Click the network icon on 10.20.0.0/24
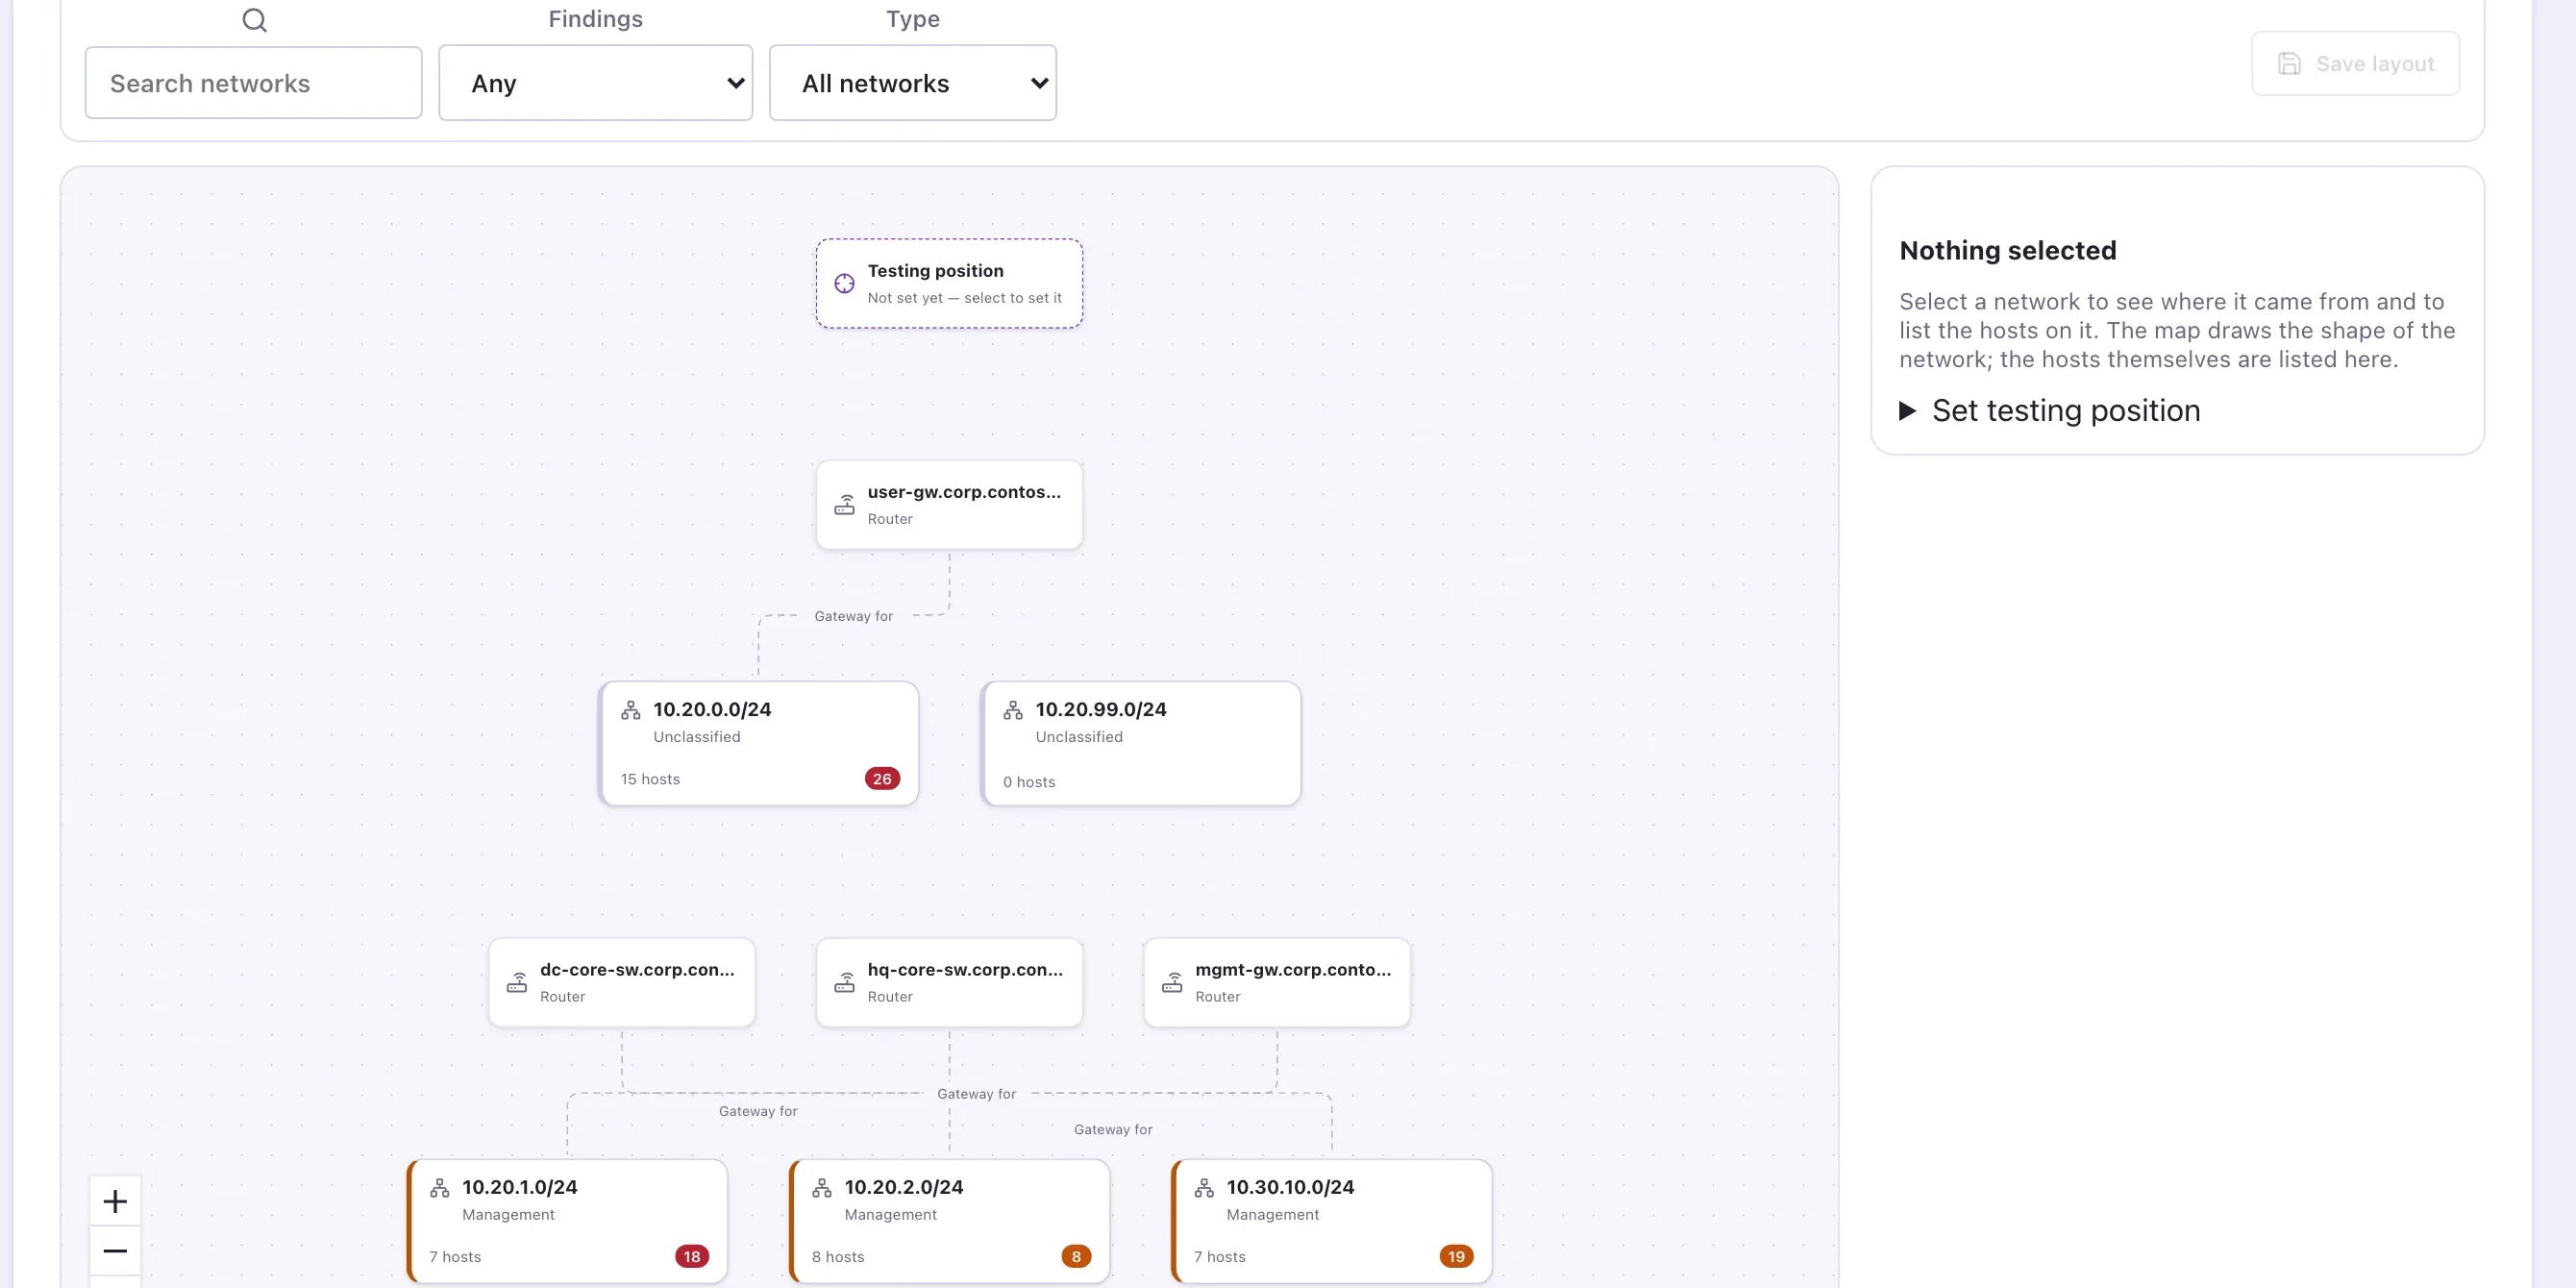This screenshot has width=2576, height=1288. (630, 710)
